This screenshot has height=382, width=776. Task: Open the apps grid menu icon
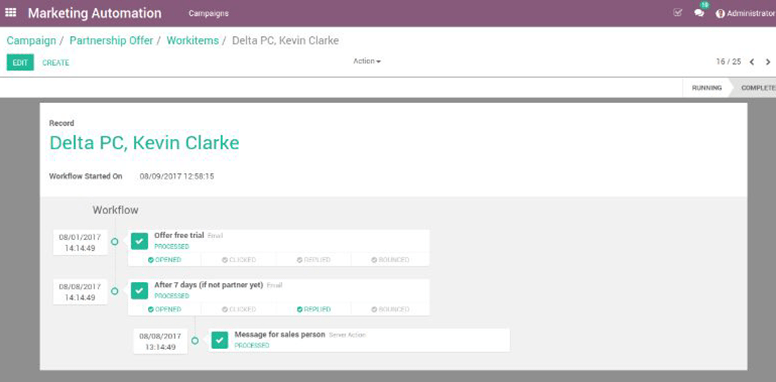10,13
